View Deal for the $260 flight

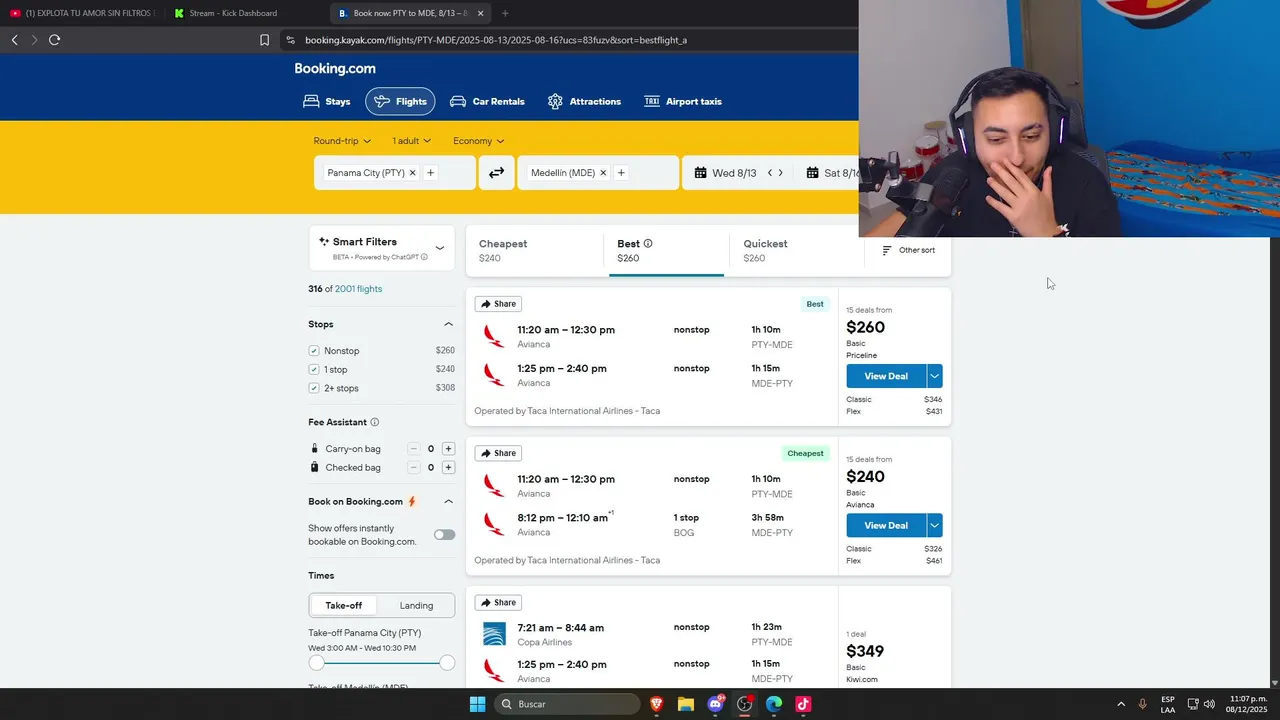[x=886, y=376]
